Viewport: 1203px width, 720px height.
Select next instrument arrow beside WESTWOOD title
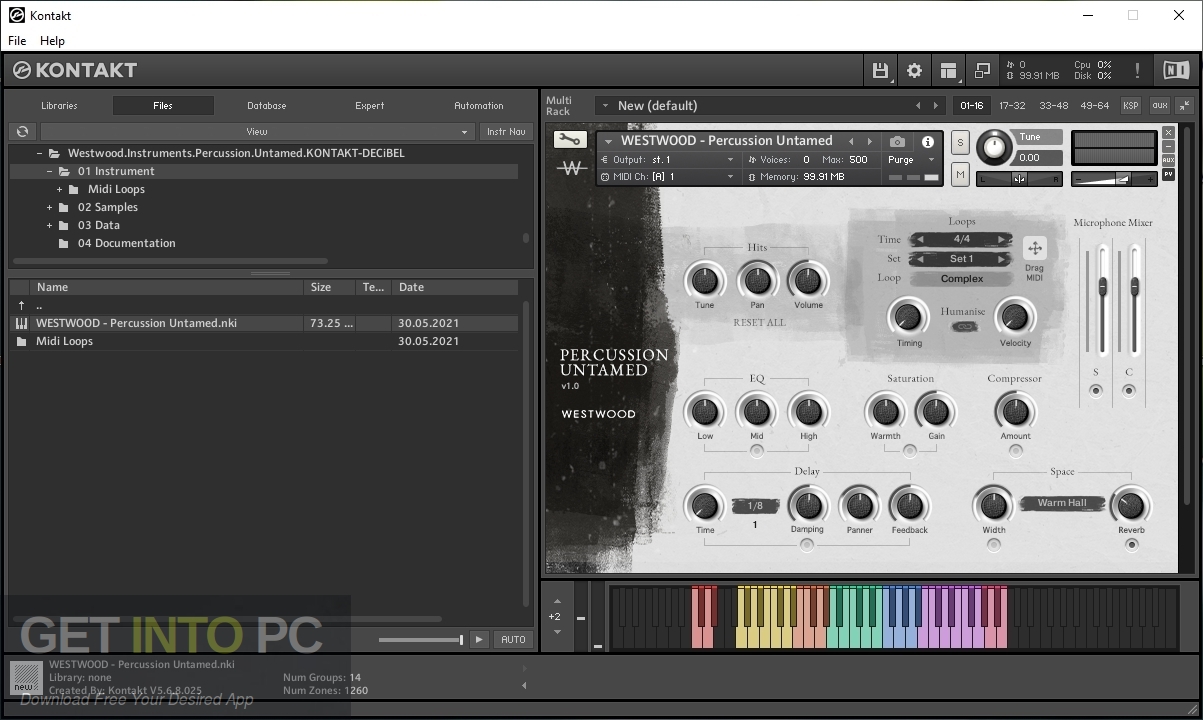point(870,141)
